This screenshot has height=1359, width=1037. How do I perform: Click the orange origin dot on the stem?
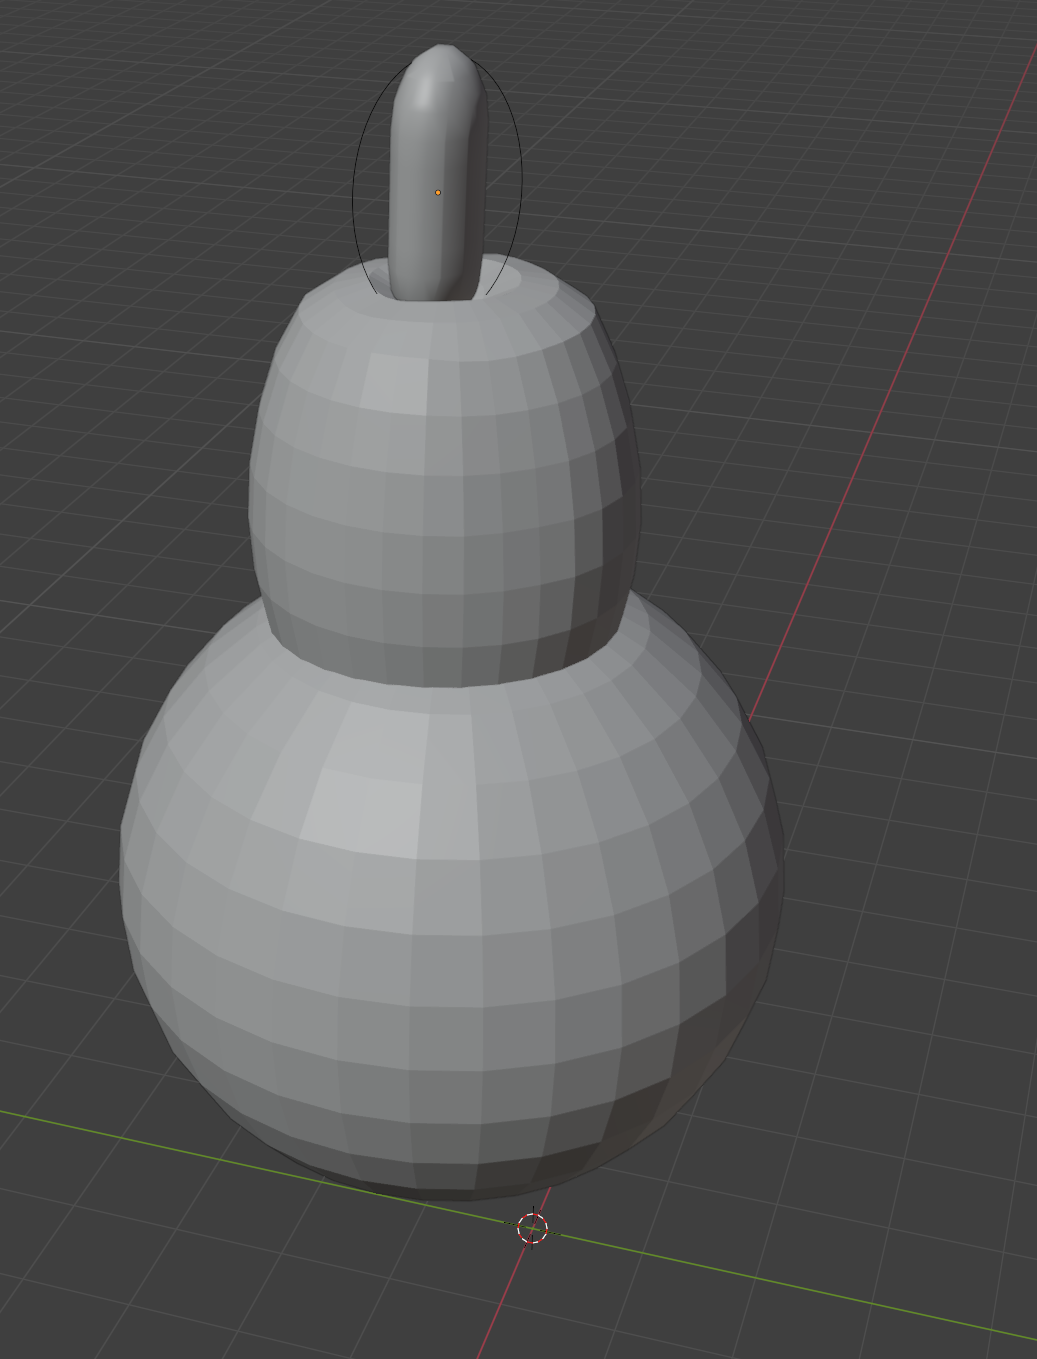click(x=438, y=193)
